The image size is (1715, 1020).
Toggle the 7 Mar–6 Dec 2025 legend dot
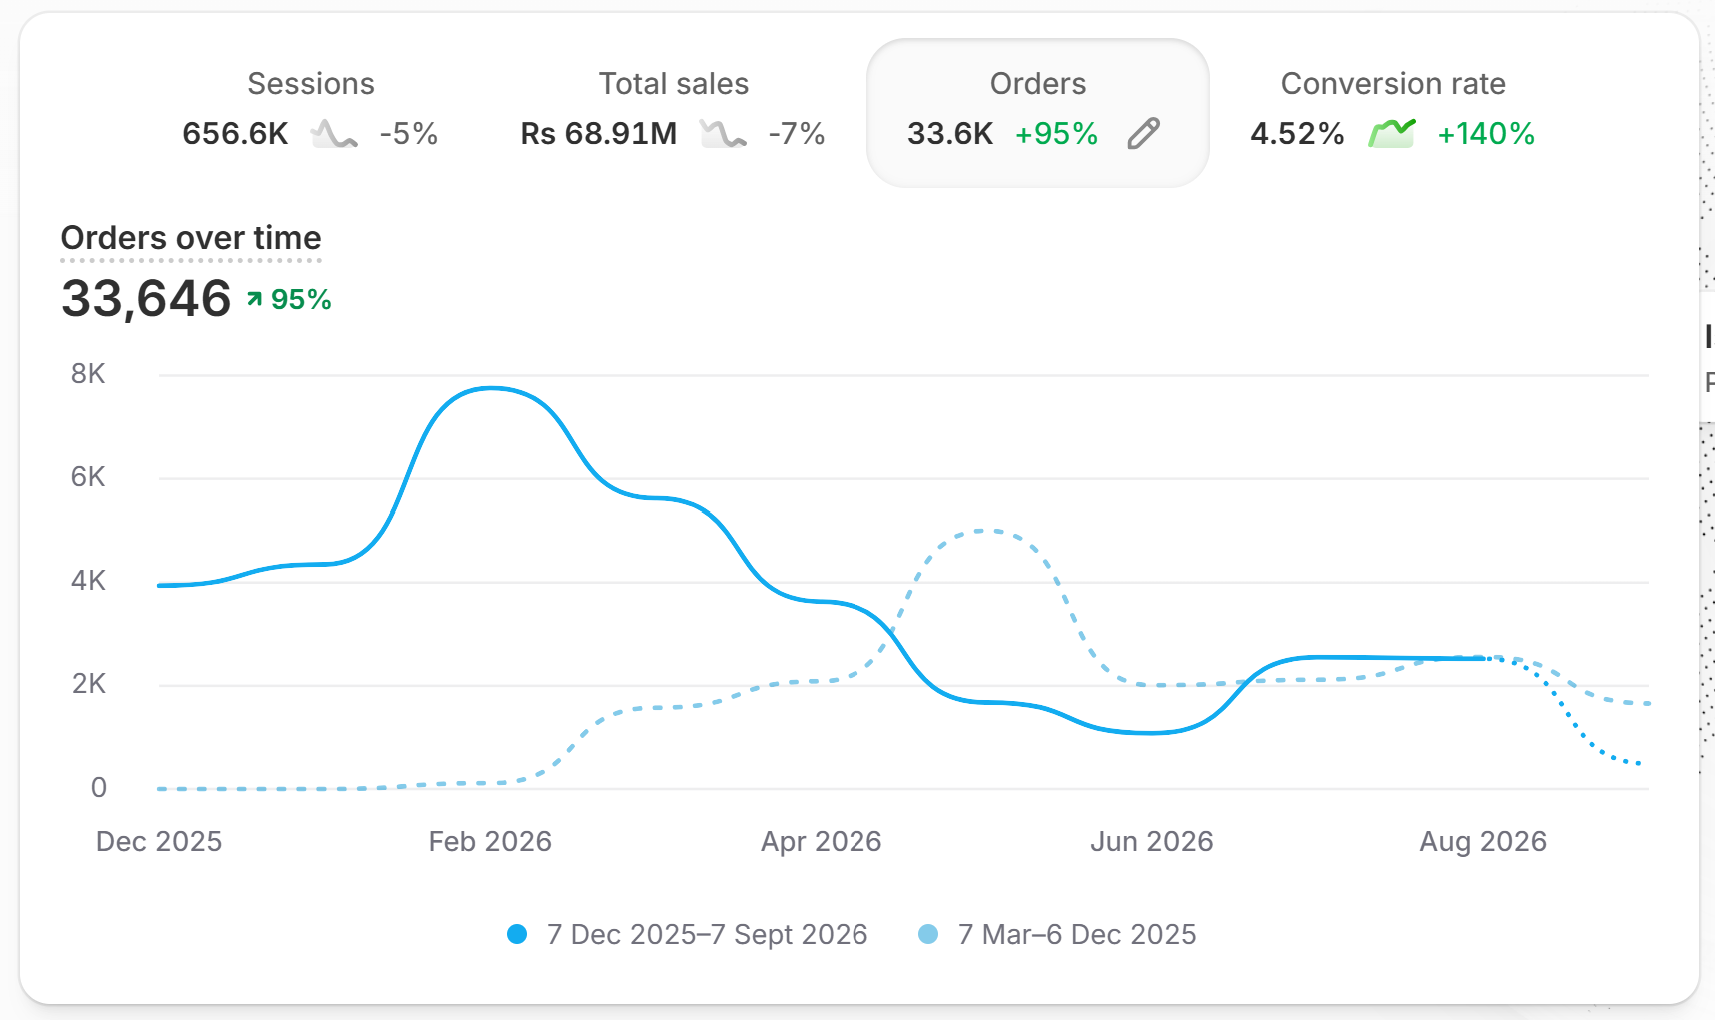[x=928, y=934]
